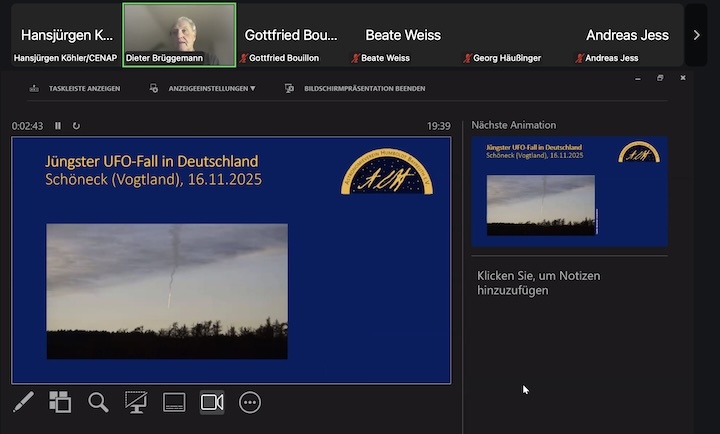
Task: Click muted microphone icon beside Gottfried Bouillon
Action: tap(243, 58)
